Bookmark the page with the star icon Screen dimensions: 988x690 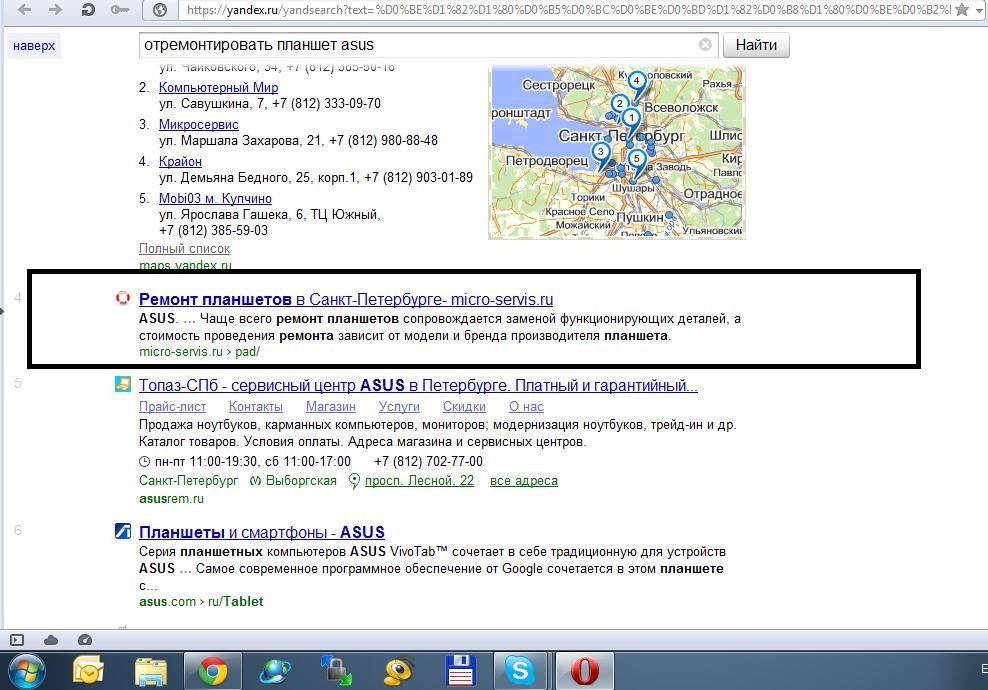tap(962, 9)
